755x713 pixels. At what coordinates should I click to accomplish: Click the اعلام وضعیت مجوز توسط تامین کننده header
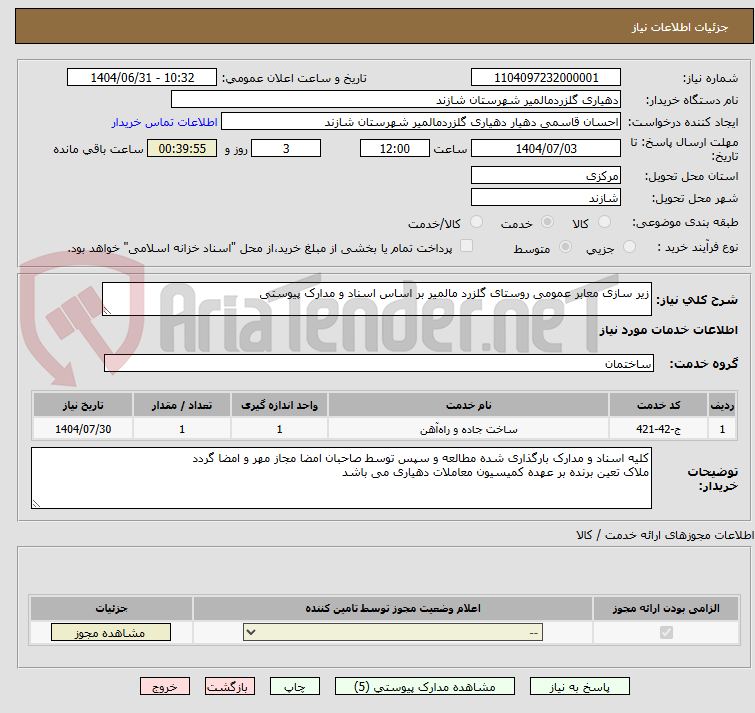[393, 608]
